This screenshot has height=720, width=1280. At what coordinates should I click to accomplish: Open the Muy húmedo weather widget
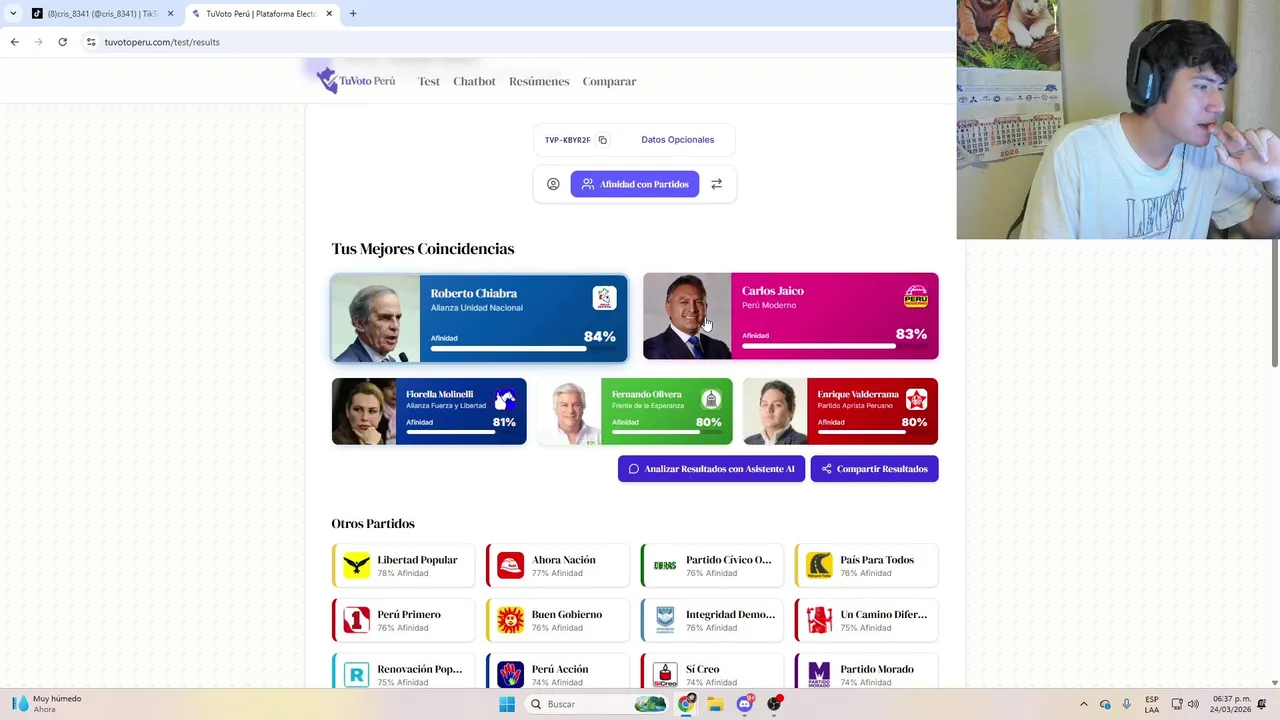(x=46, y=704)
